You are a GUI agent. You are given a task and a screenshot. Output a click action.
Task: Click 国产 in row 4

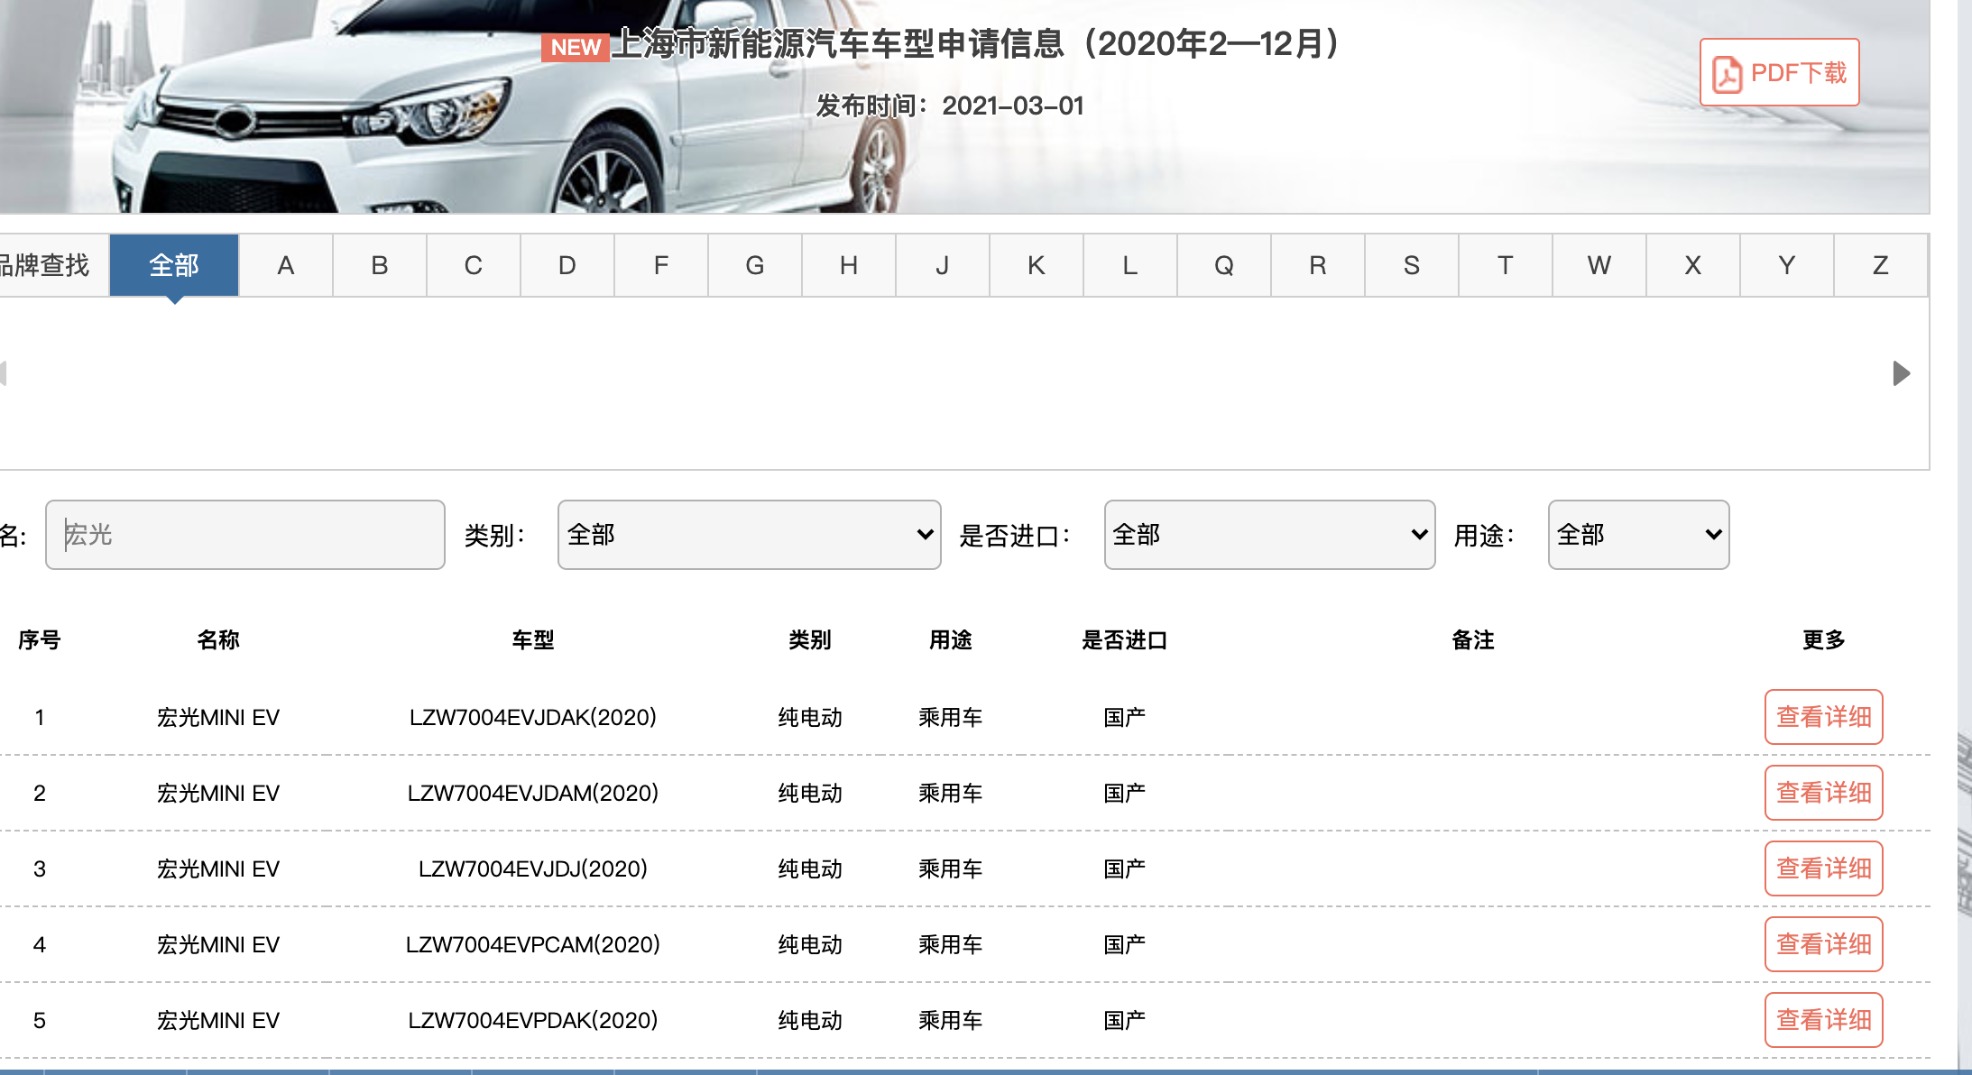tap(1125, 945)
